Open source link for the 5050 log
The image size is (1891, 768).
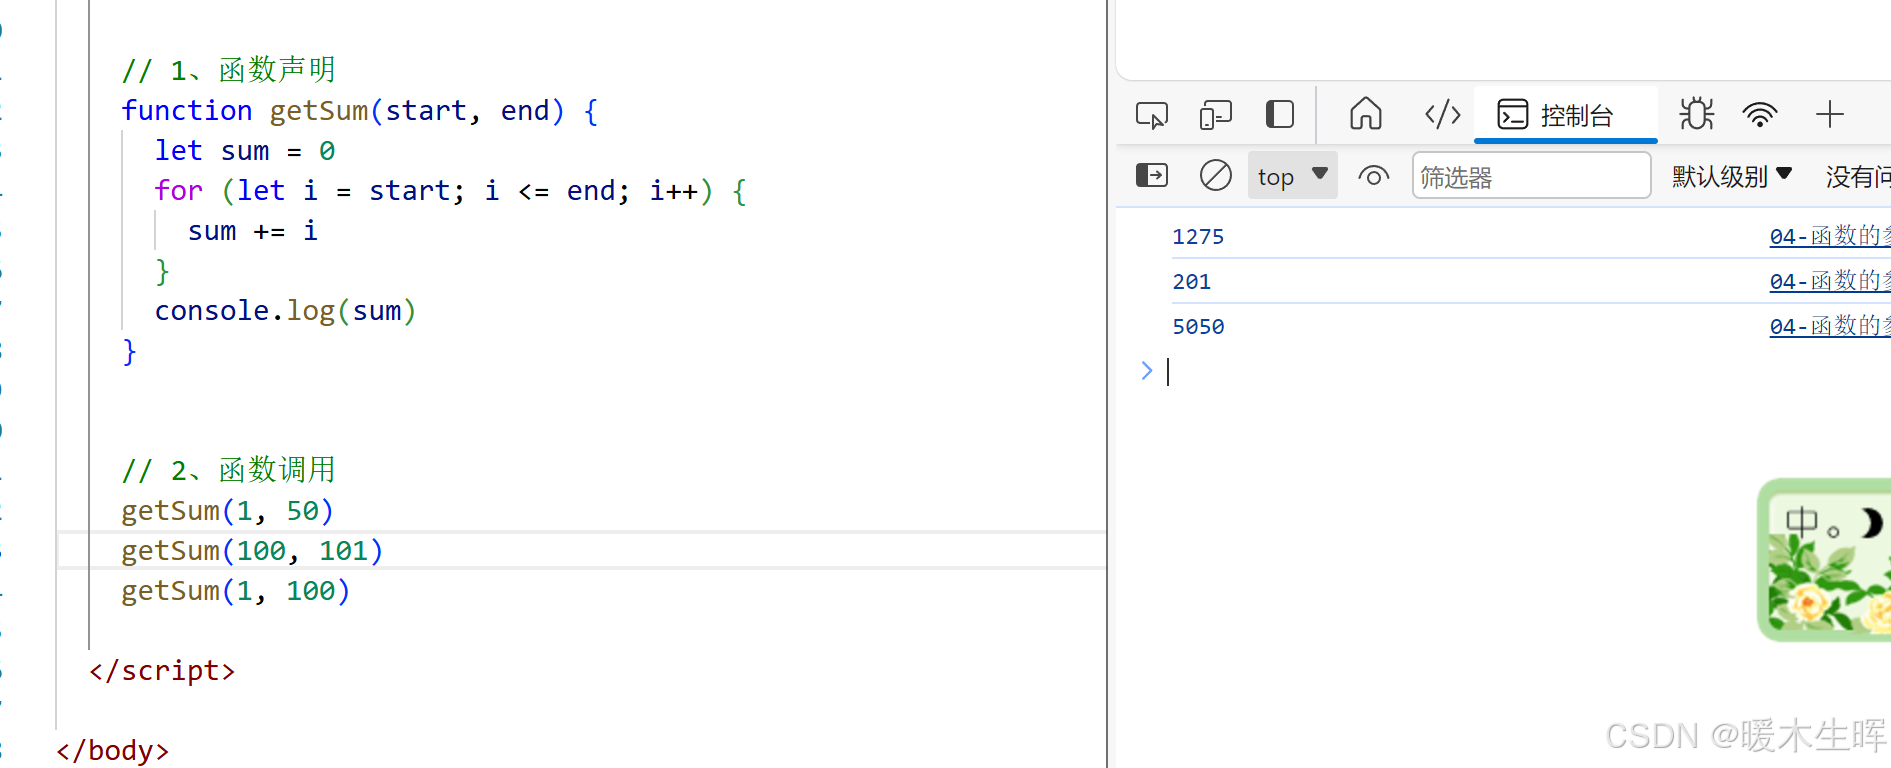pyautogui.click(x=1829, y=327)
